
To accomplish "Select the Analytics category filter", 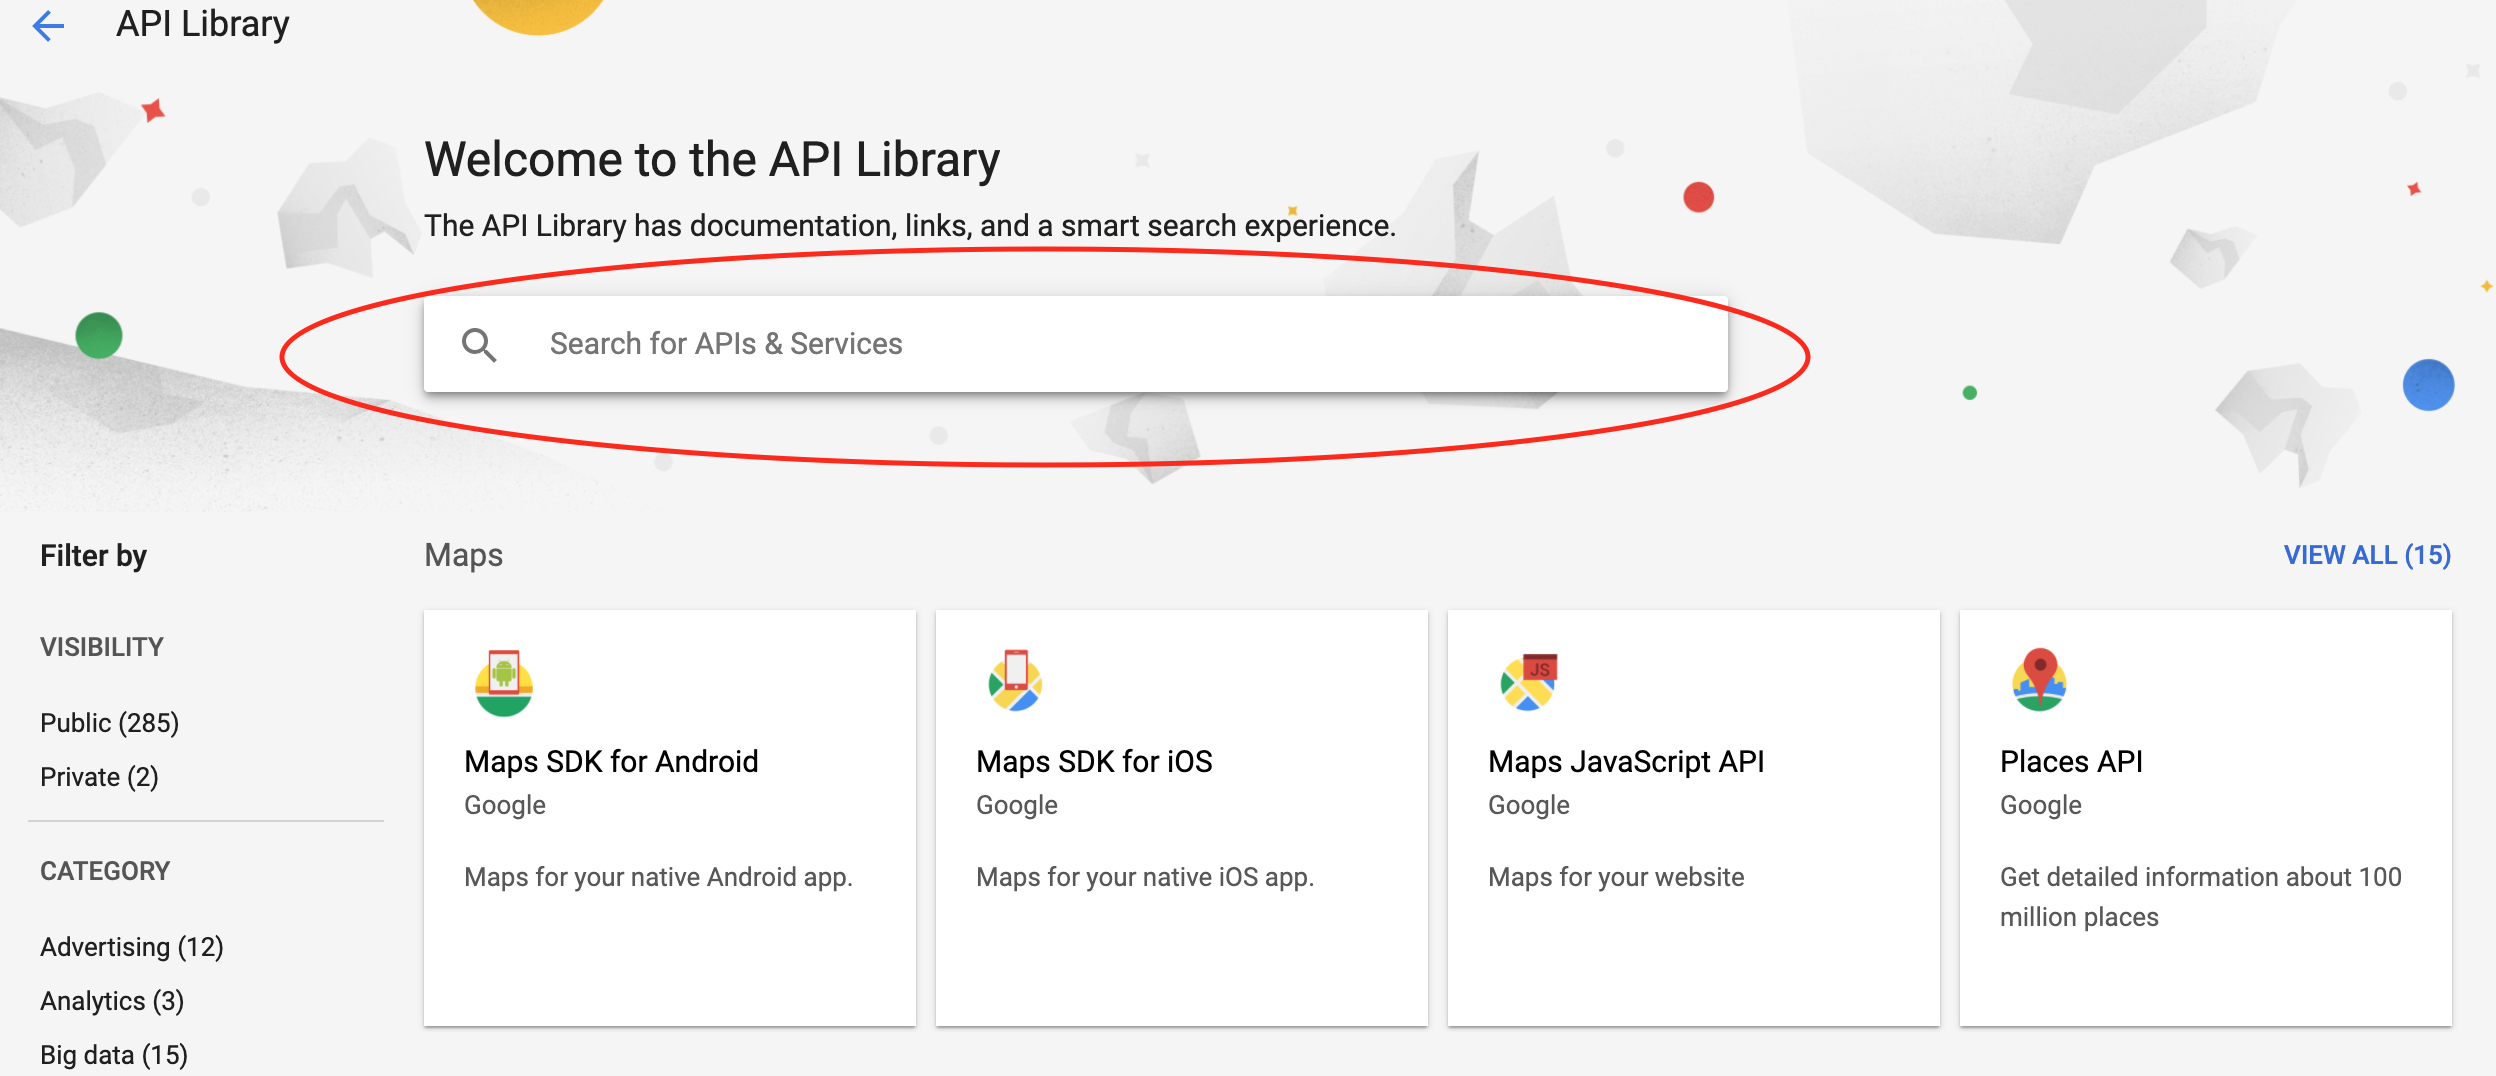I will click(114, 1000).
